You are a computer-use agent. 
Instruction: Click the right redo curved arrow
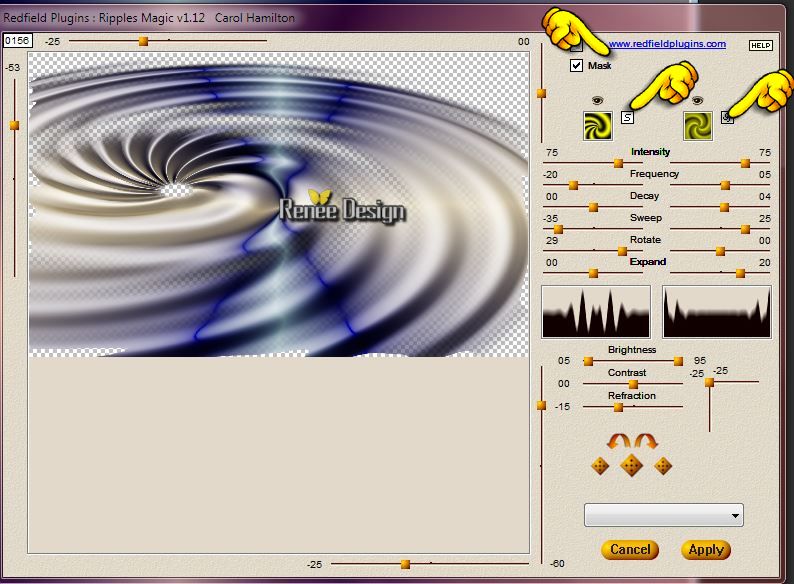(646, 441)
